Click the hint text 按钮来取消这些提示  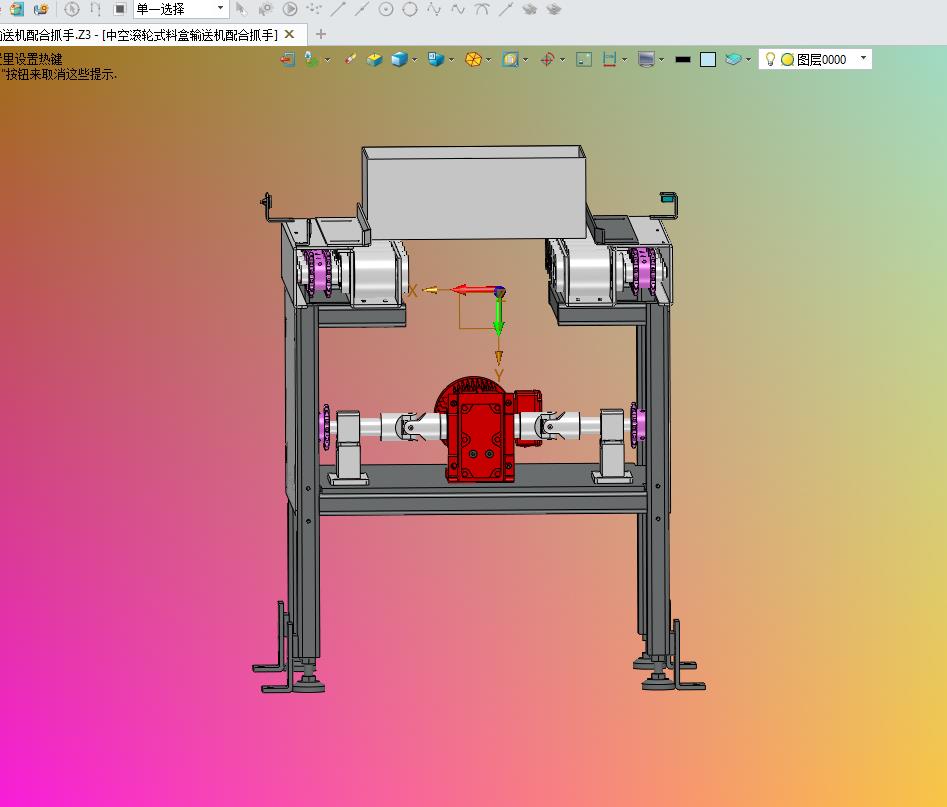tap(60, 74)
